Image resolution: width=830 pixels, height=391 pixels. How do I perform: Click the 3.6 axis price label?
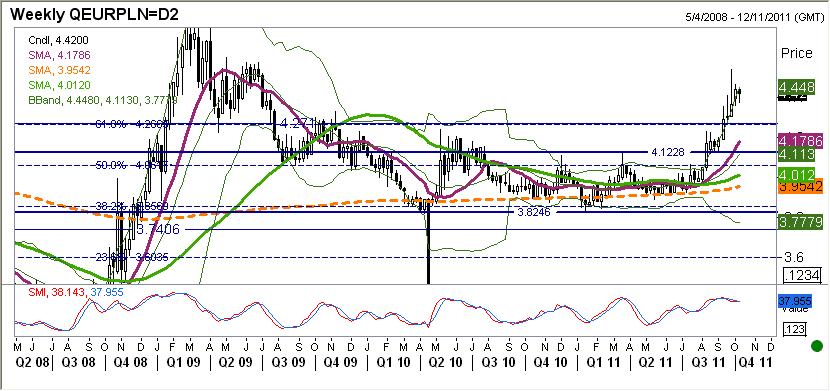pyautogui.click(x=793, y=258)
